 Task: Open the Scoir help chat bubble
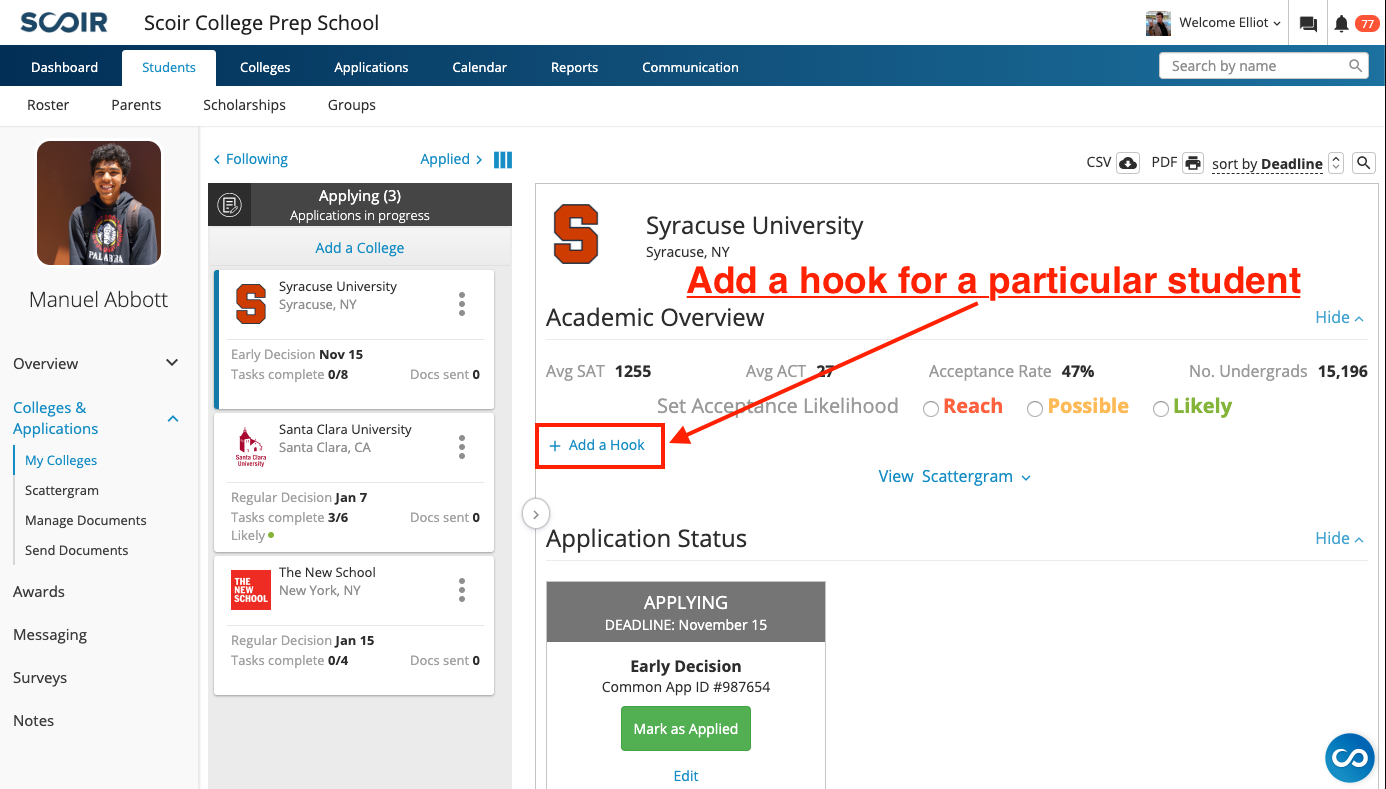1350,758
